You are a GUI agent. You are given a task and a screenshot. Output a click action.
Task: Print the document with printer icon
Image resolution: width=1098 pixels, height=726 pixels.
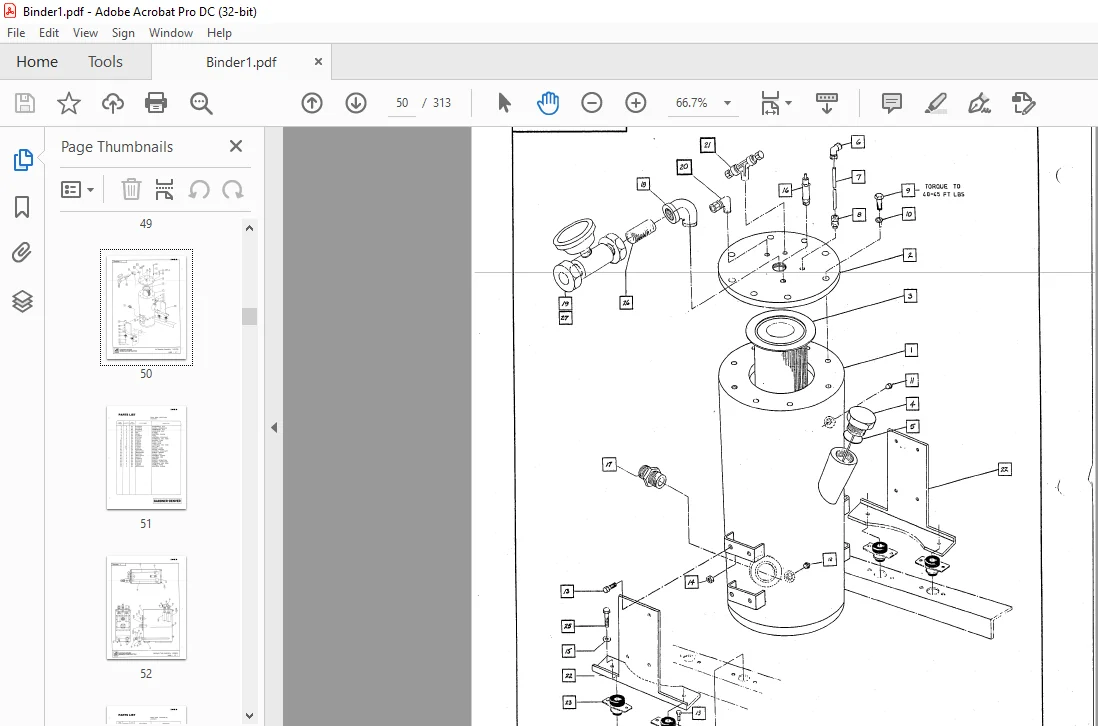coord(155,103)
